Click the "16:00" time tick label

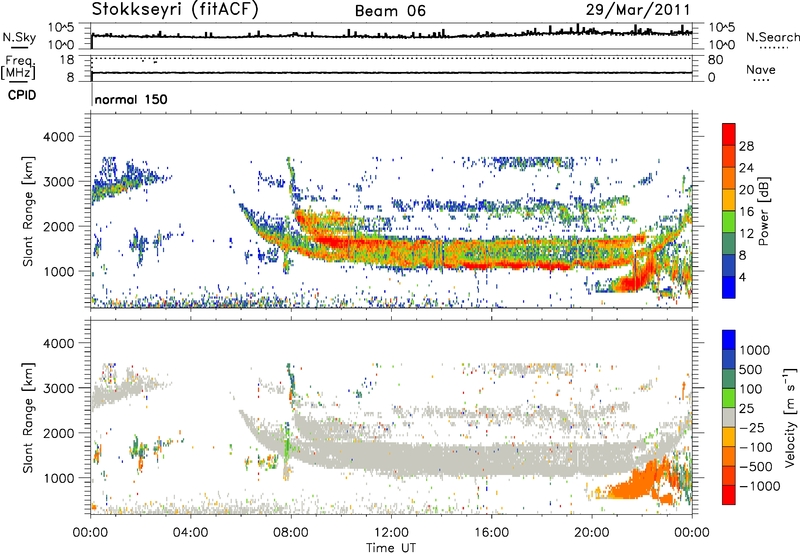click(491, 533)
